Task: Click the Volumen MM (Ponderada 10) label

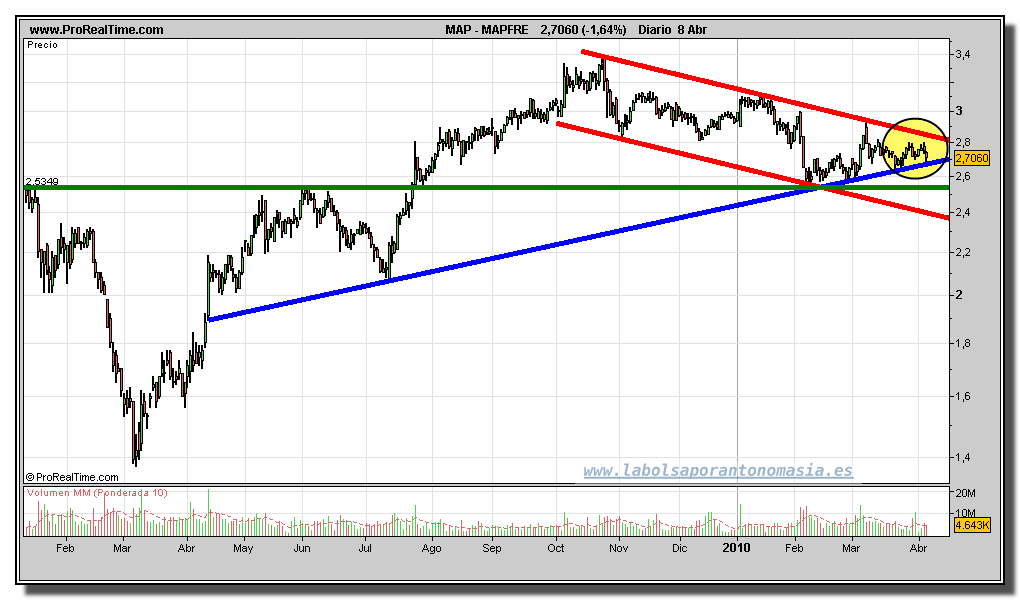Action: [97, 493]
